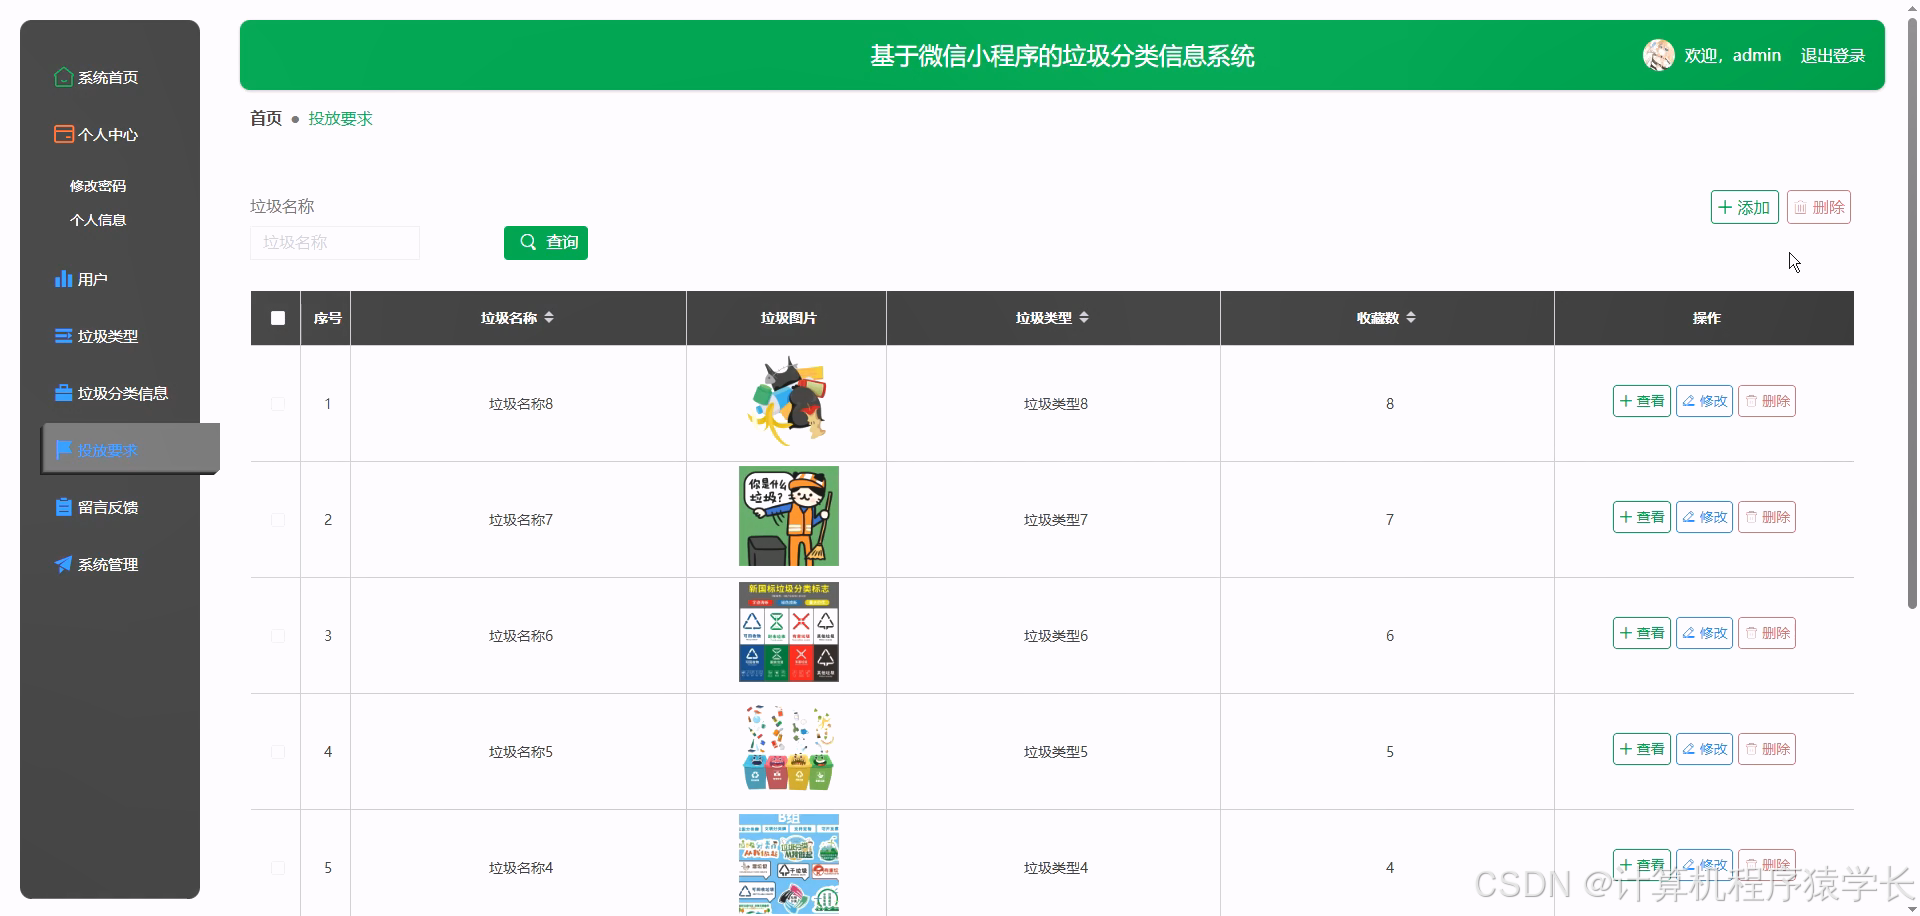The image size is (1920, 916).
Task: Check the checkbox for 垃圾名称8 row
Action: (277, 404)
